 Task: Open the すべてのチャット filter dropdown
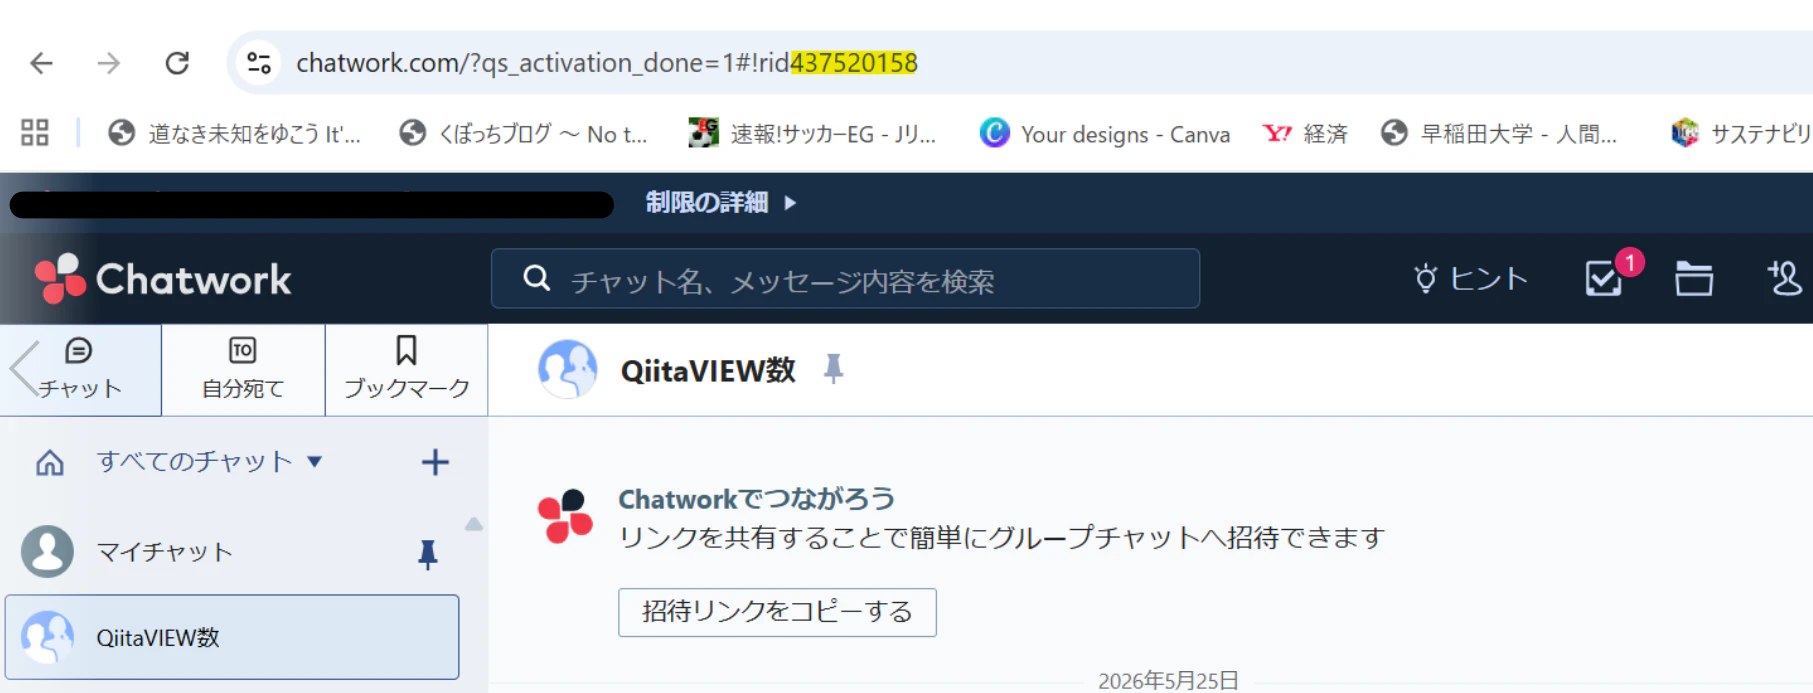(x=209, y=461)
